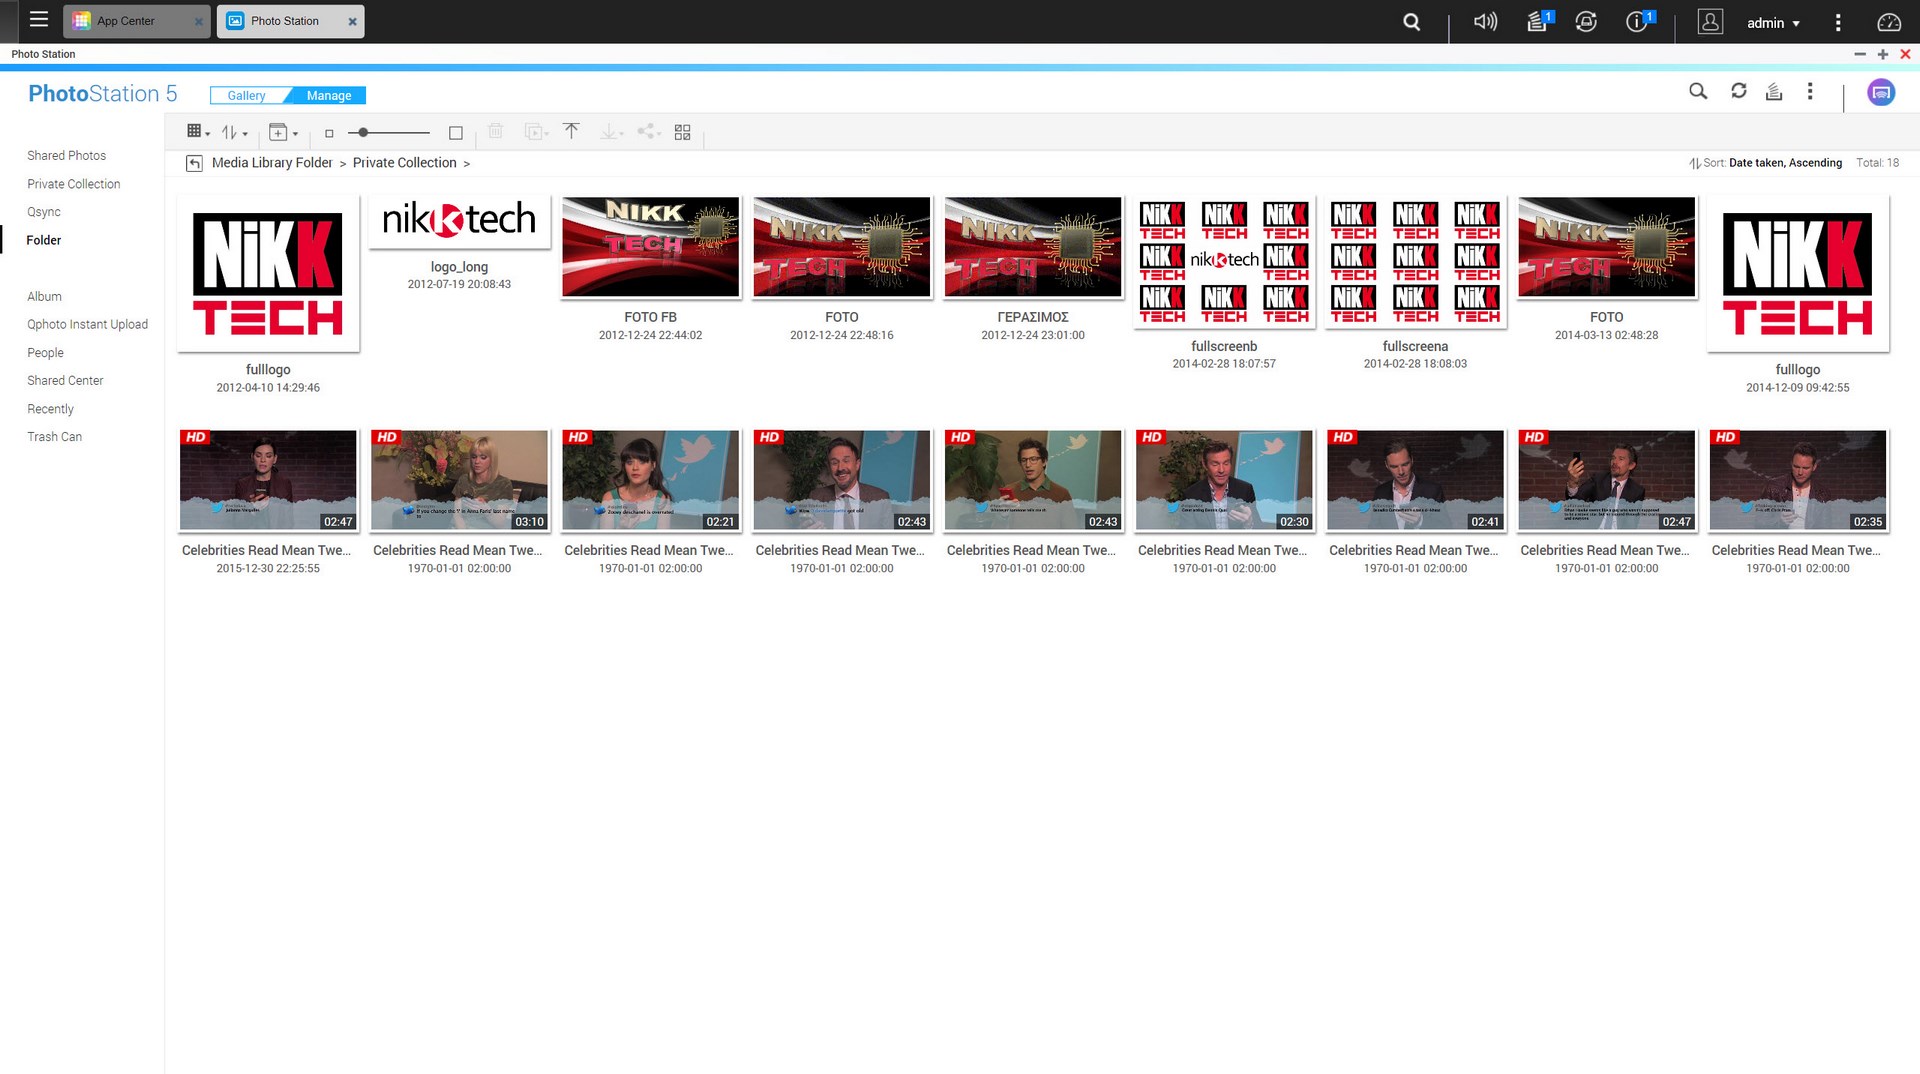
Task: Open the add album dropdown
Action: point(283,132)
